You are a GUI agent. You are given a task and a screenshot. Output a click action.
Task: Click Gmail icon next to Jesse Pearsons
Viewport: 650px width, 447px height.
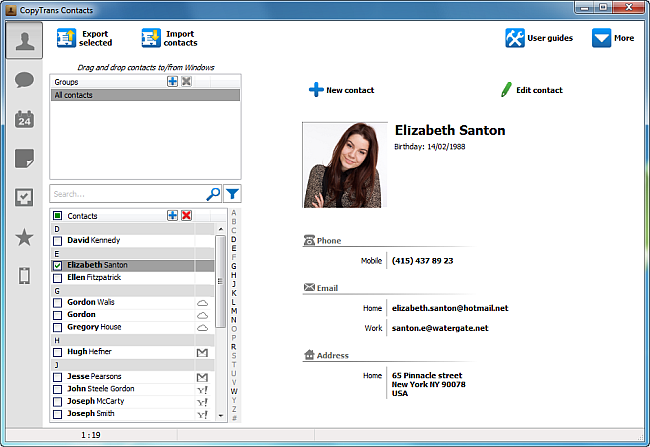pos(202,377)
